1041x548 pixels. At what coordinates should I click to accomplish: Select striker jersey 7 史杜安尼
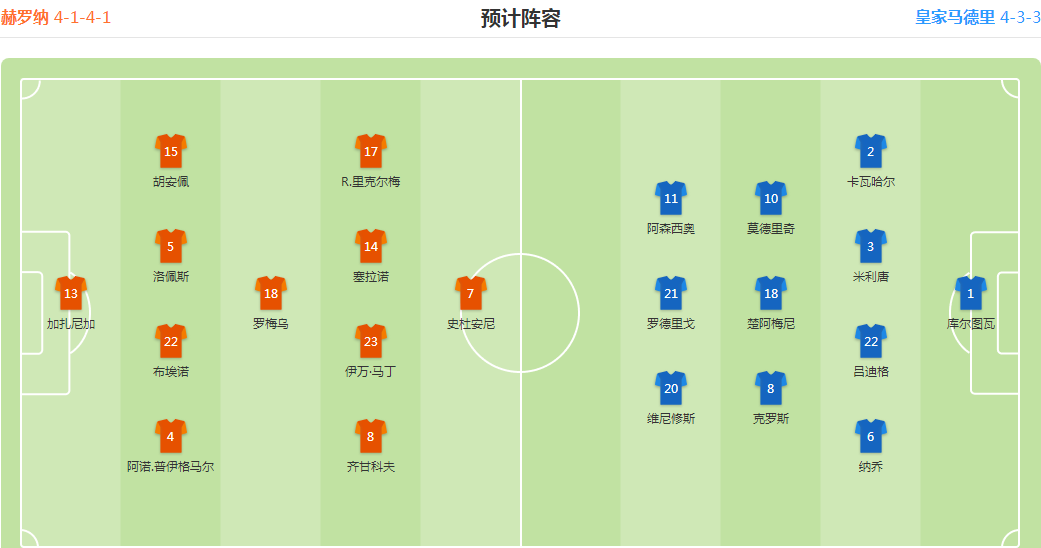(471, 294)
